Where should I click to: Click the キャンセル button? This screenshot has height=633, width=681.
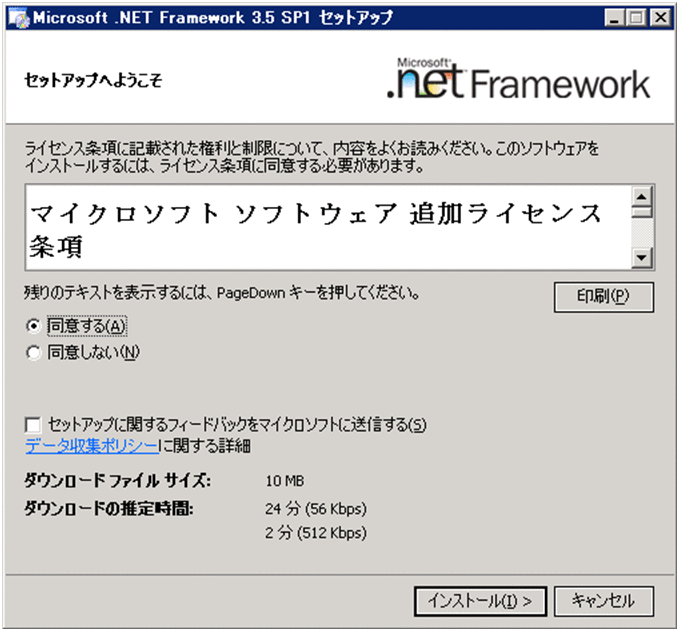click(603, 601)
